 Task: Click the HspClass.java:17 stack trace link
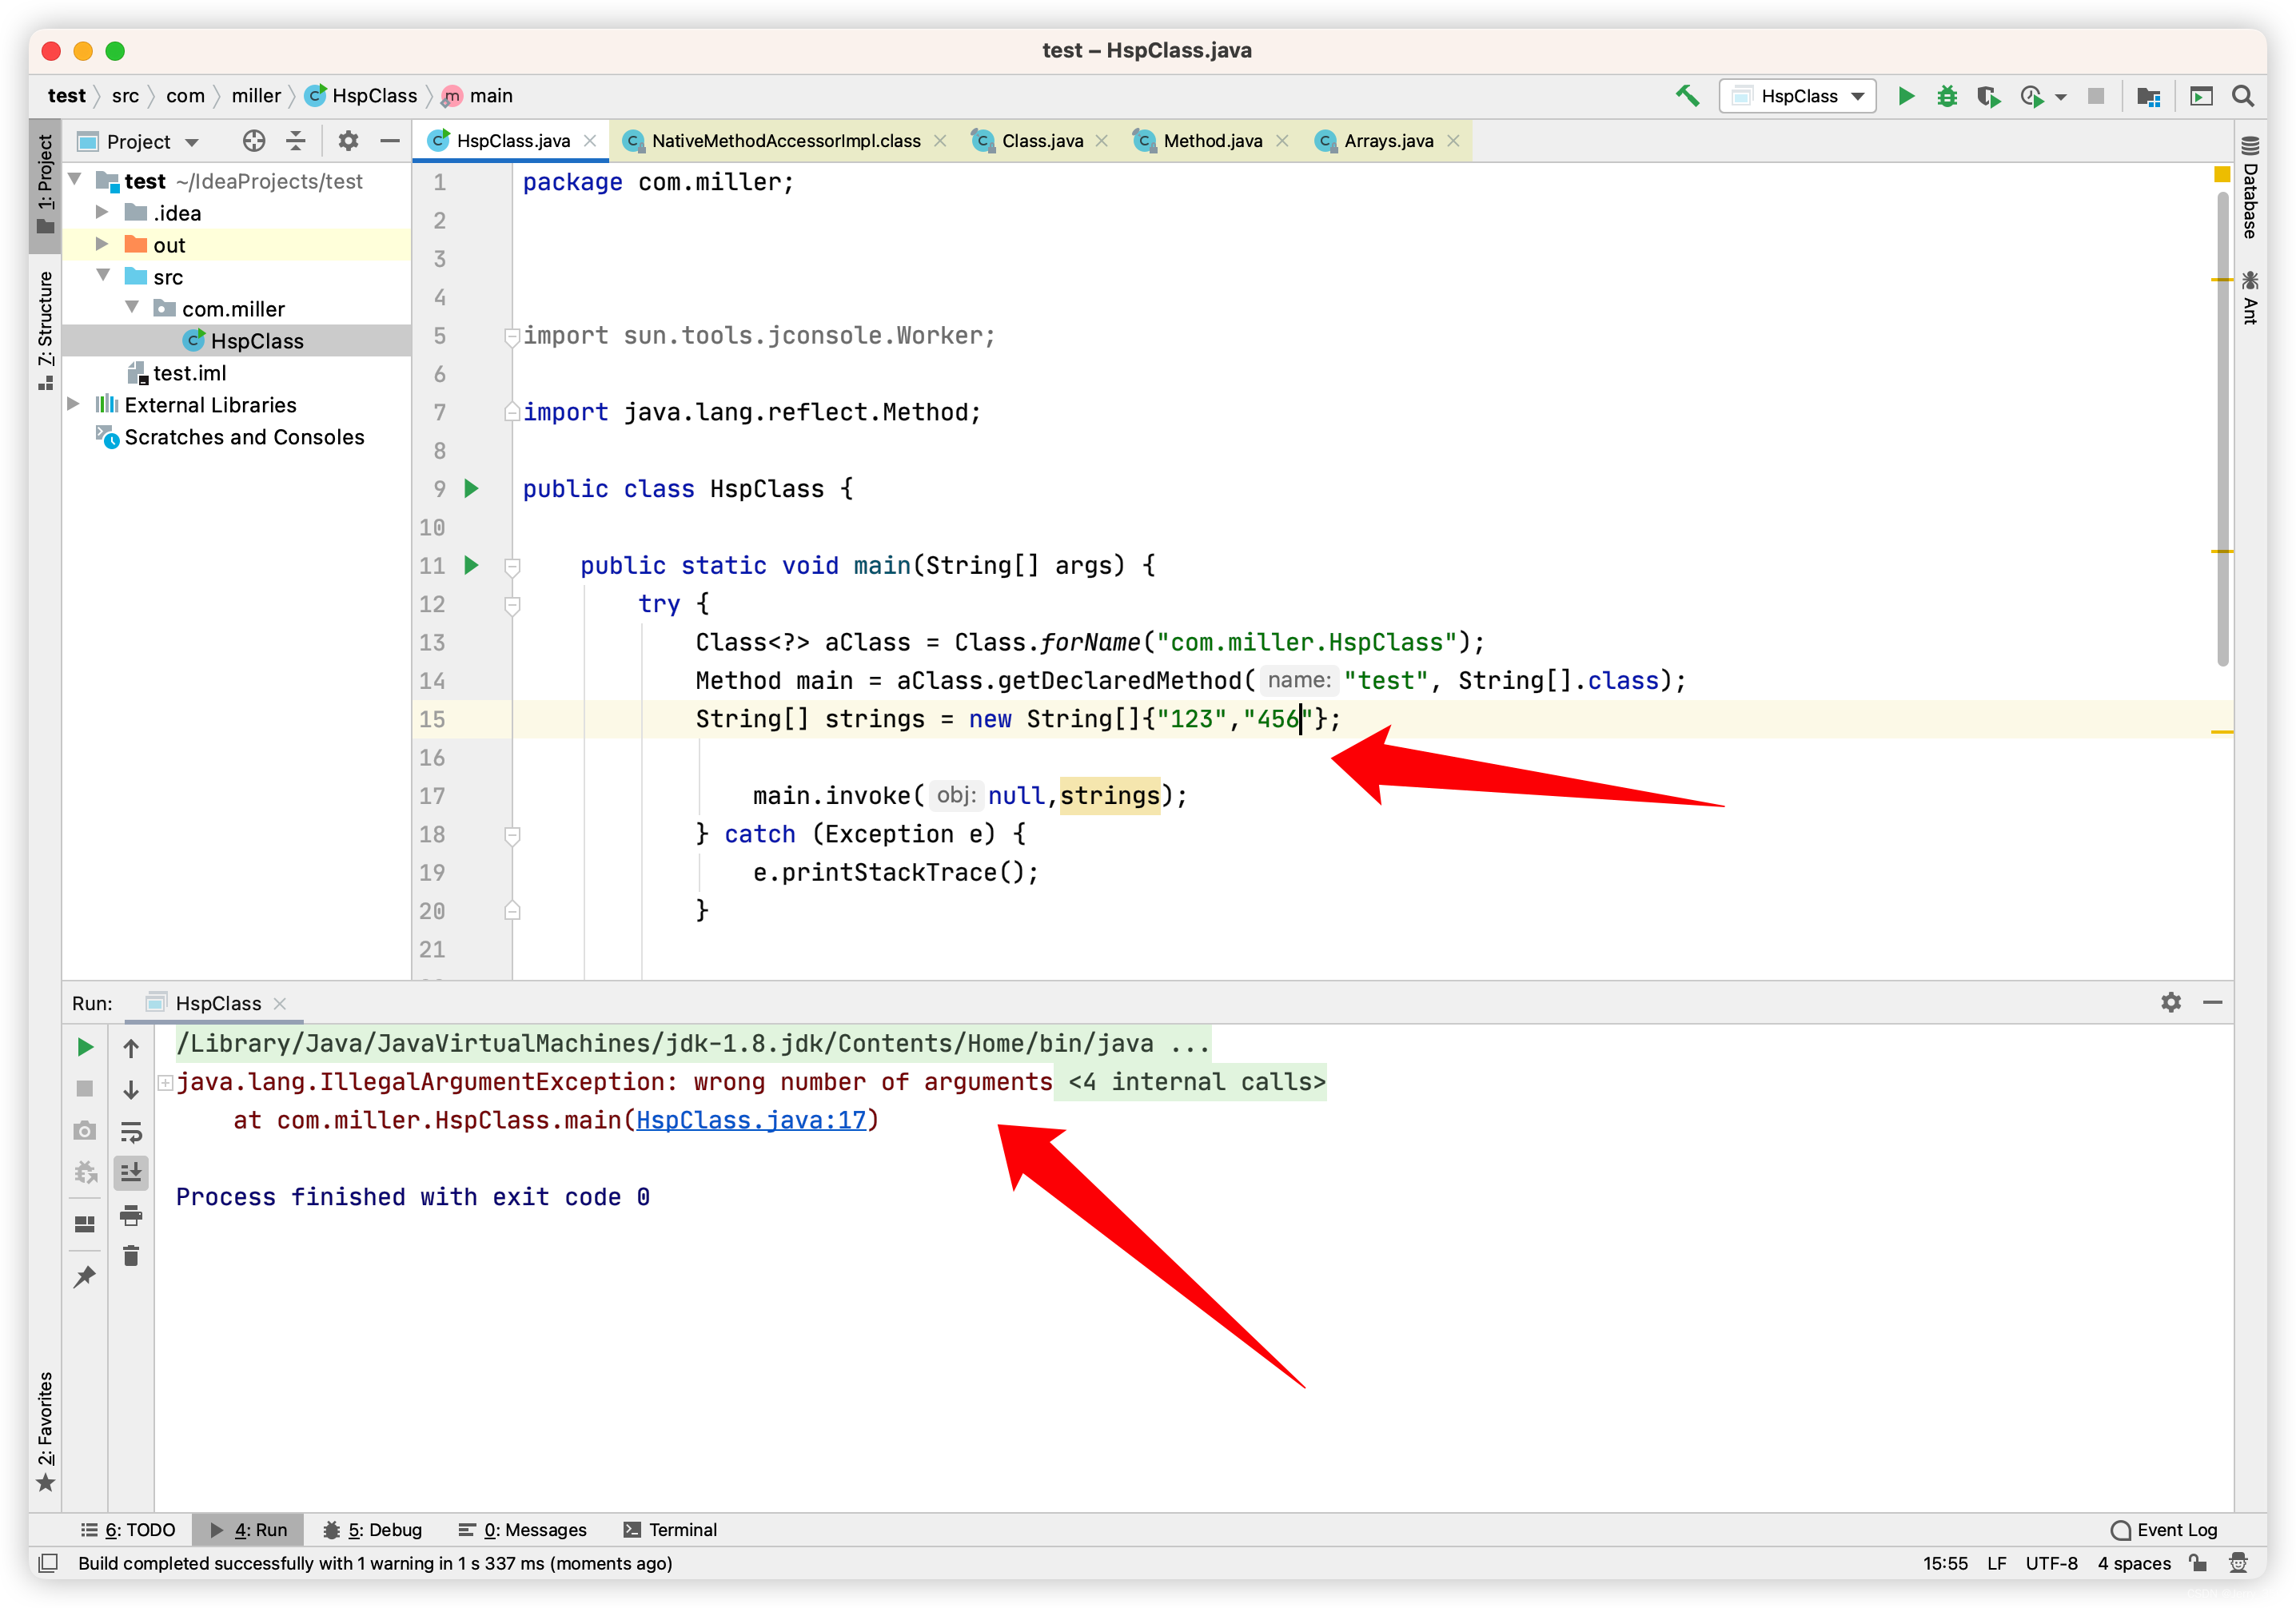(751, 1120)
